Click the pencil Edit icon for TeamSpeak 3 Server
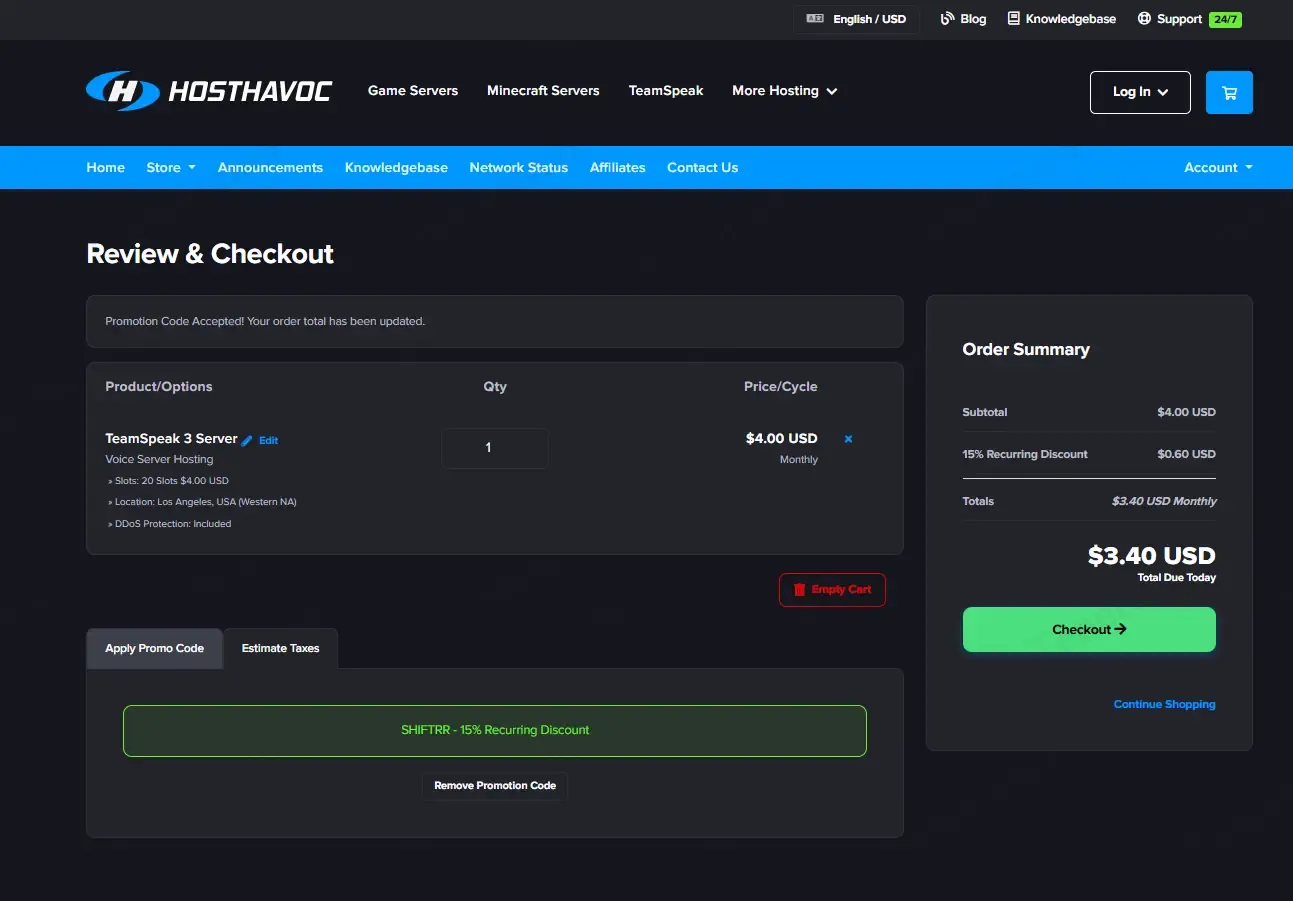Screen dimensions: 1293x901 click(x=247, y=440)
